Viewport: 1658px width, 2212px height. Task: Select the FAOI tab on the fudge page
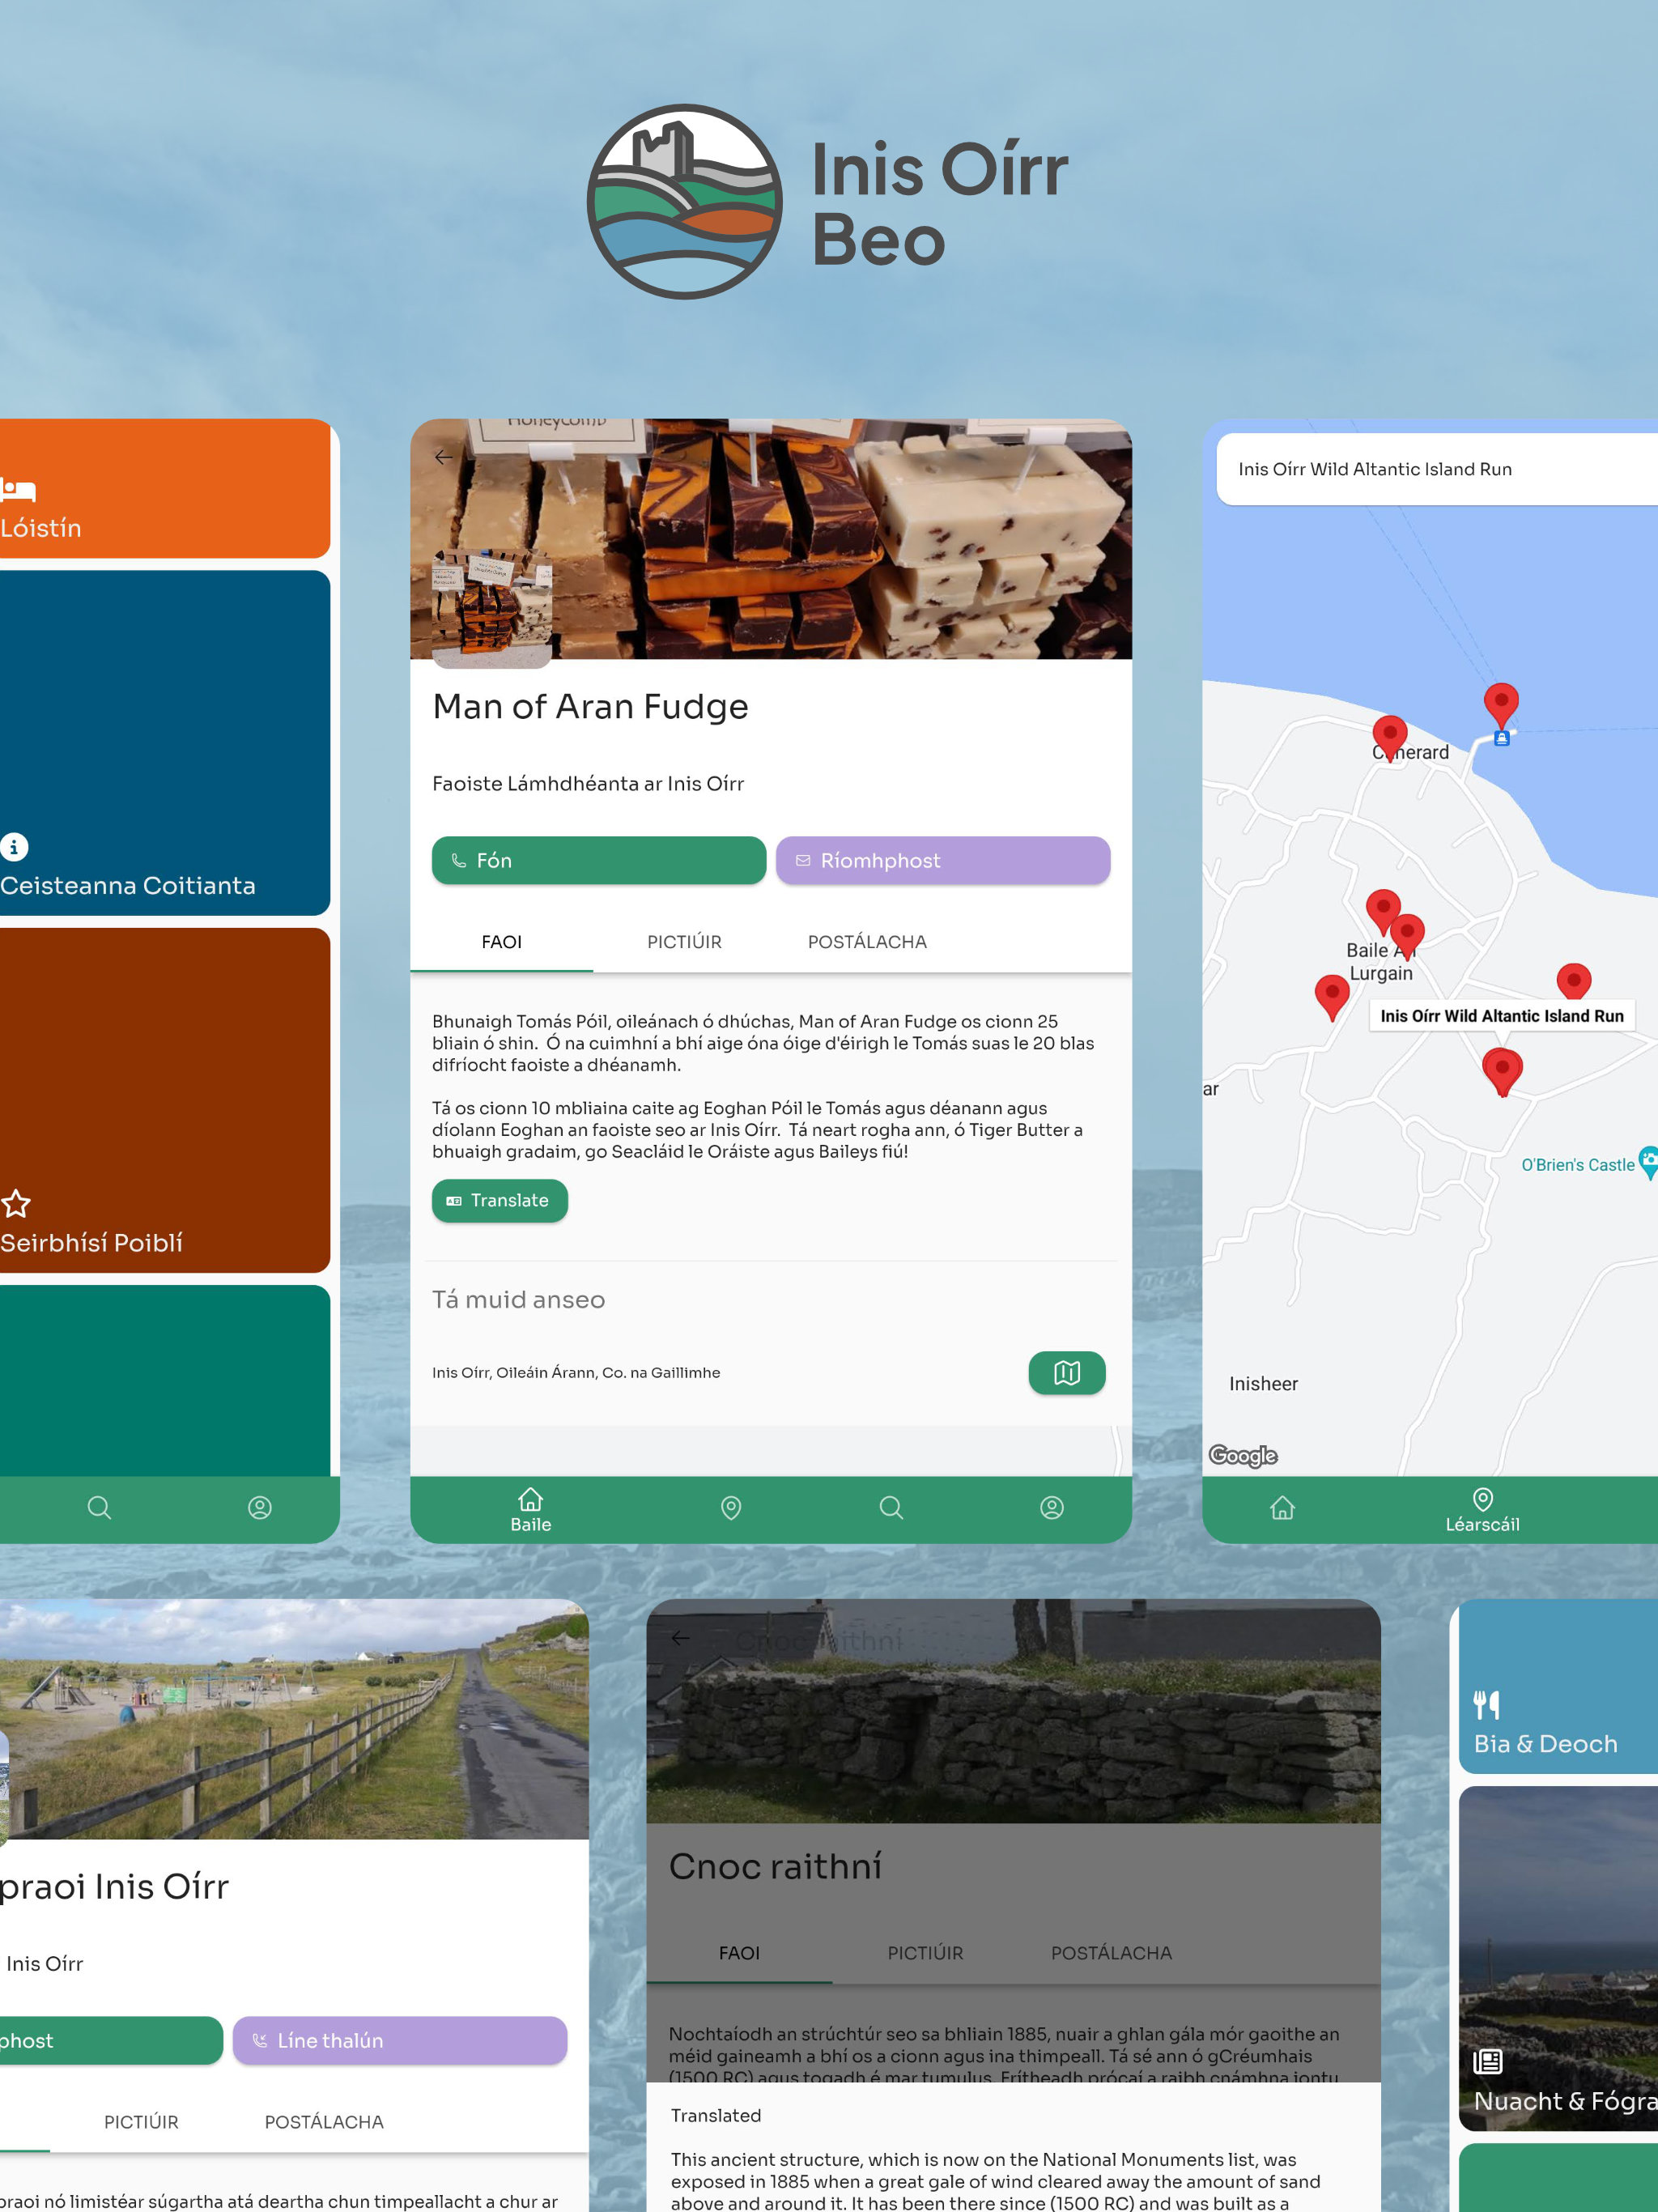click(x=501, y=942)
